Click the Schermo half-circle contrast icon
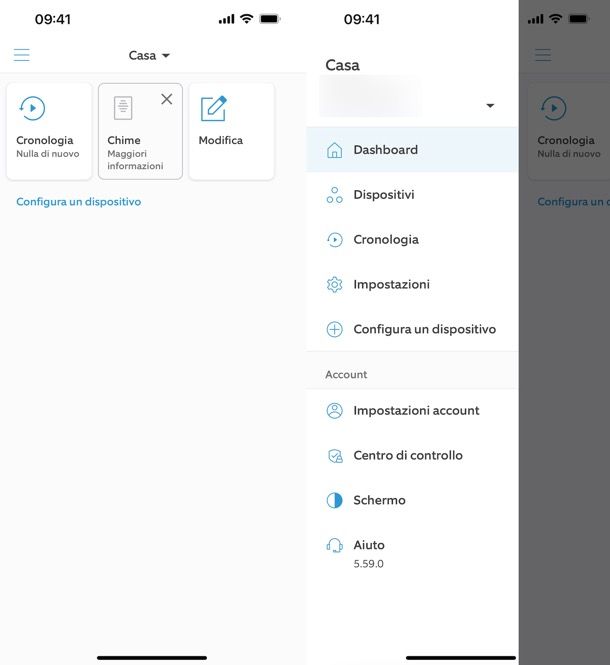 click(x=334, y=500)
